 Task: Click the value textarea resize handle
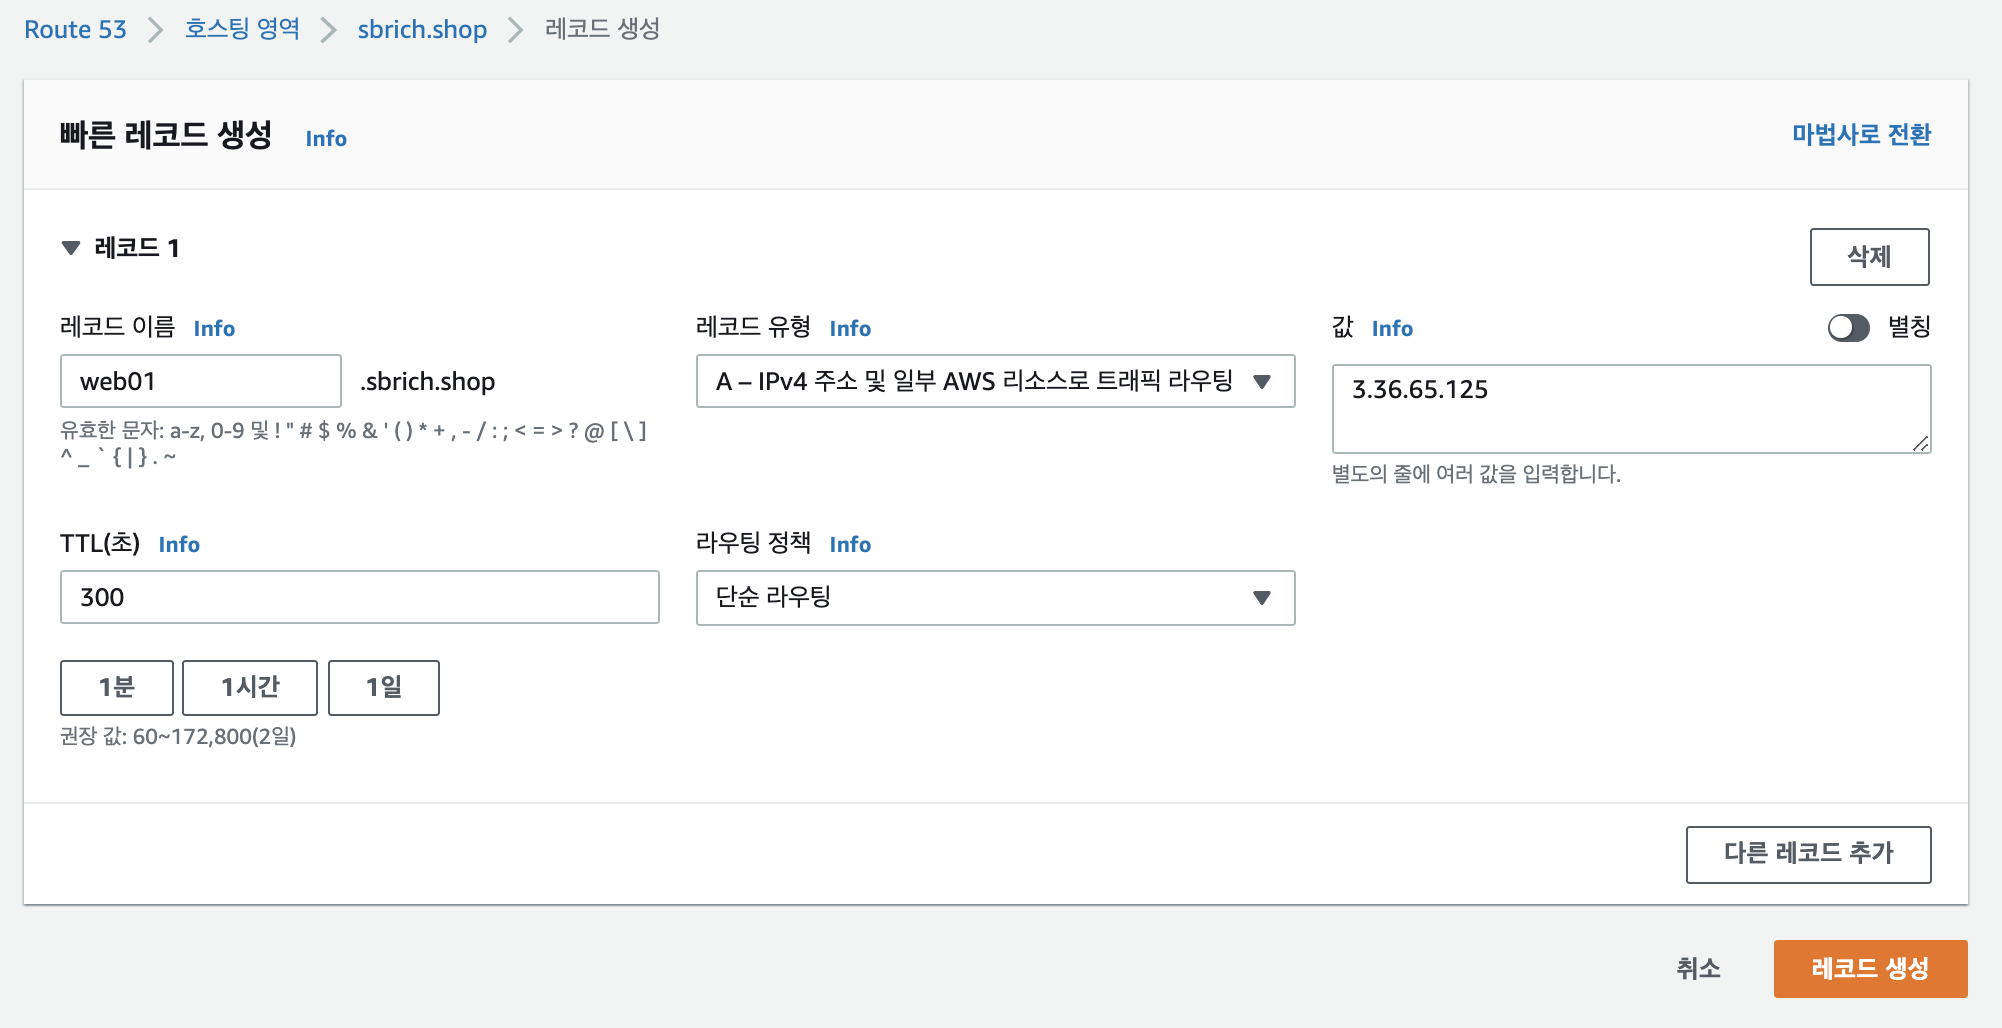pos(1920,443)
